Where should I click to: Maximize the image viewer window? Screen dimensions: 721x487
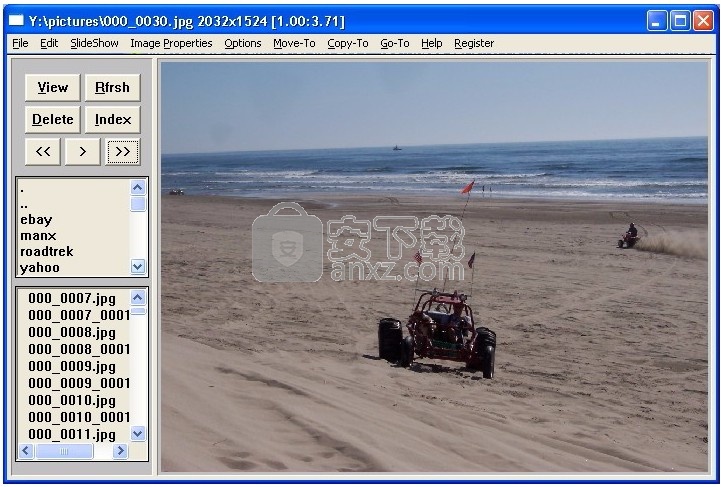(x=680, y=21)
